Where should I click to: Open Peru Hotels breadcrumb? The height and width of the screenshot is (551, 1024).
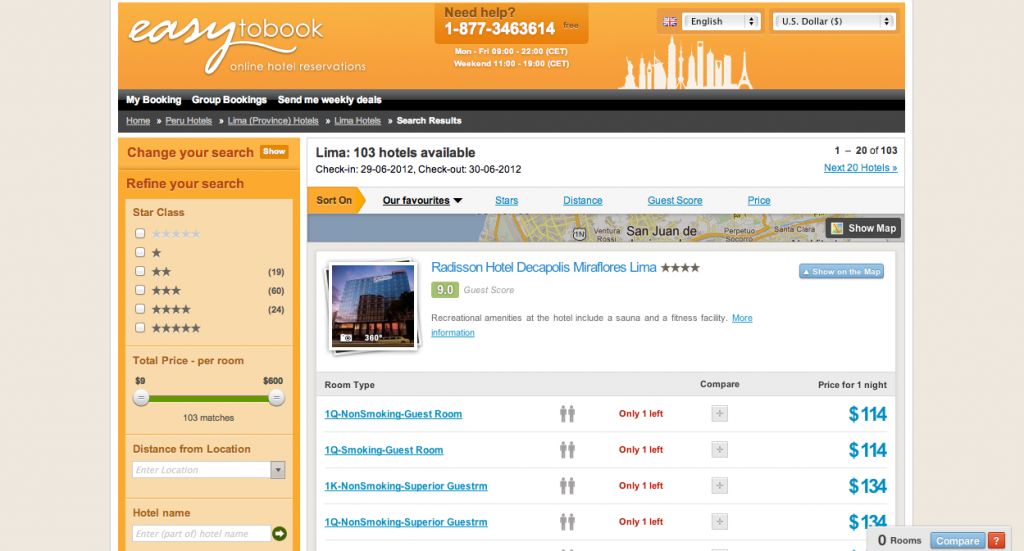point(189,121)
